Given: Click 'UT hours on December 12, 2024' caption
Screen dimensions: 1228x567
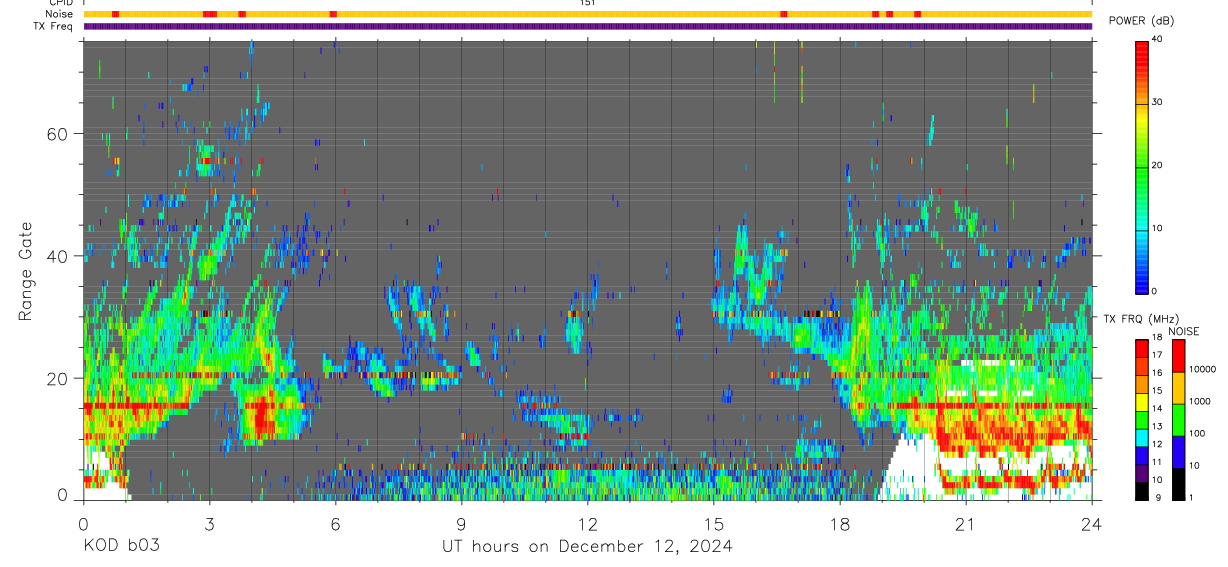Looking at the screenshot, I should [587, 546].
